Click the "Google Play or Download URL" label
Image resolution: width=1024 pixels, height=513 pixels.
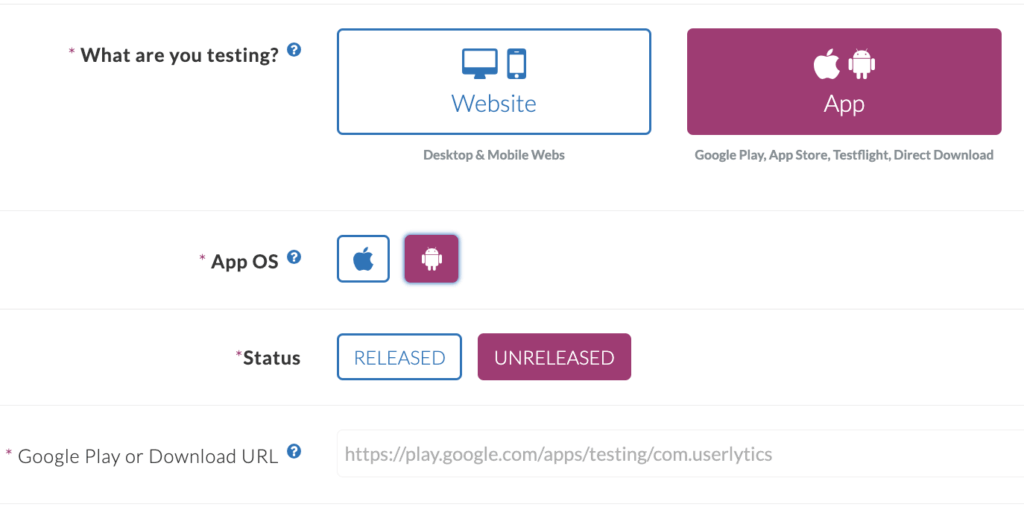148,456
